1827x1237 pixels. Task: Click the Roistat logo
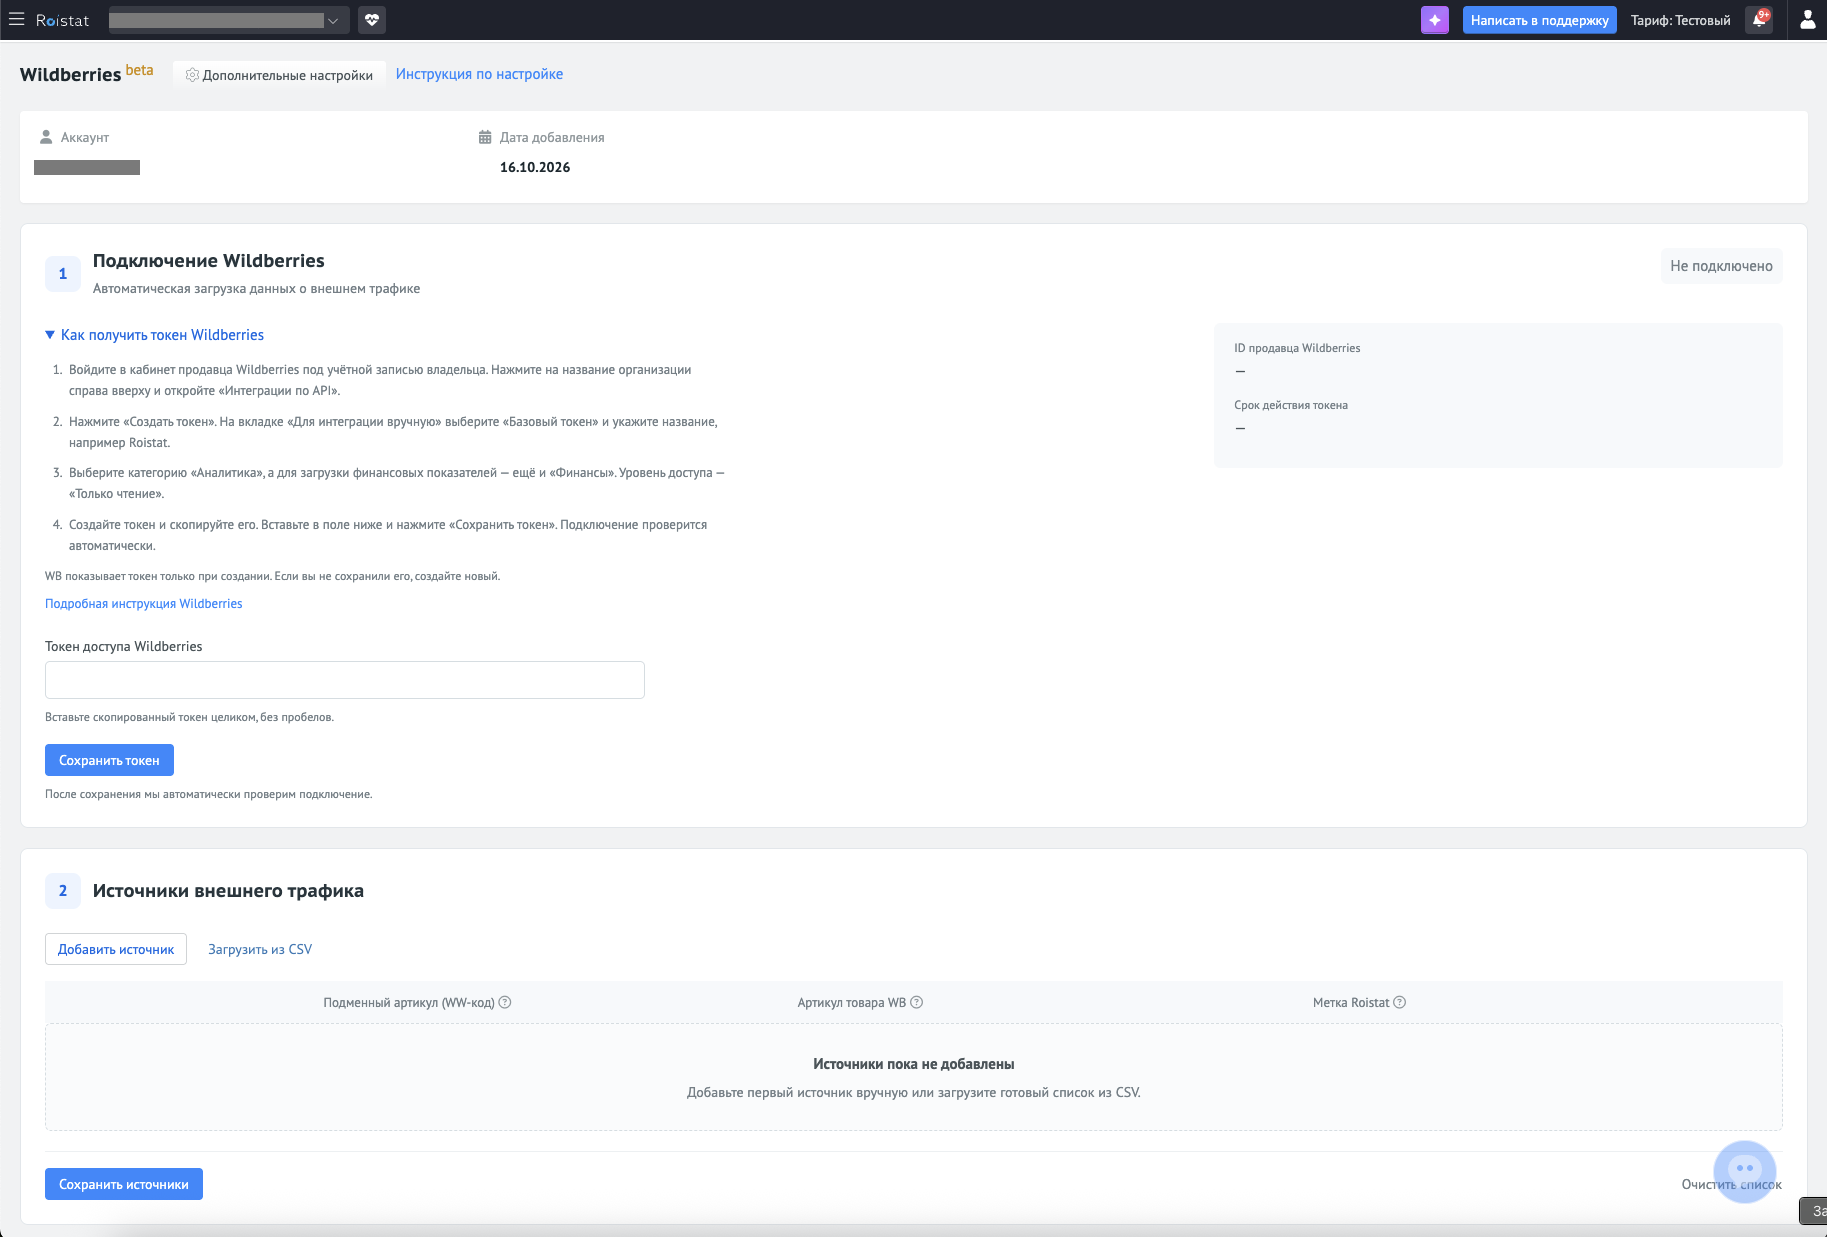[62, 20]
